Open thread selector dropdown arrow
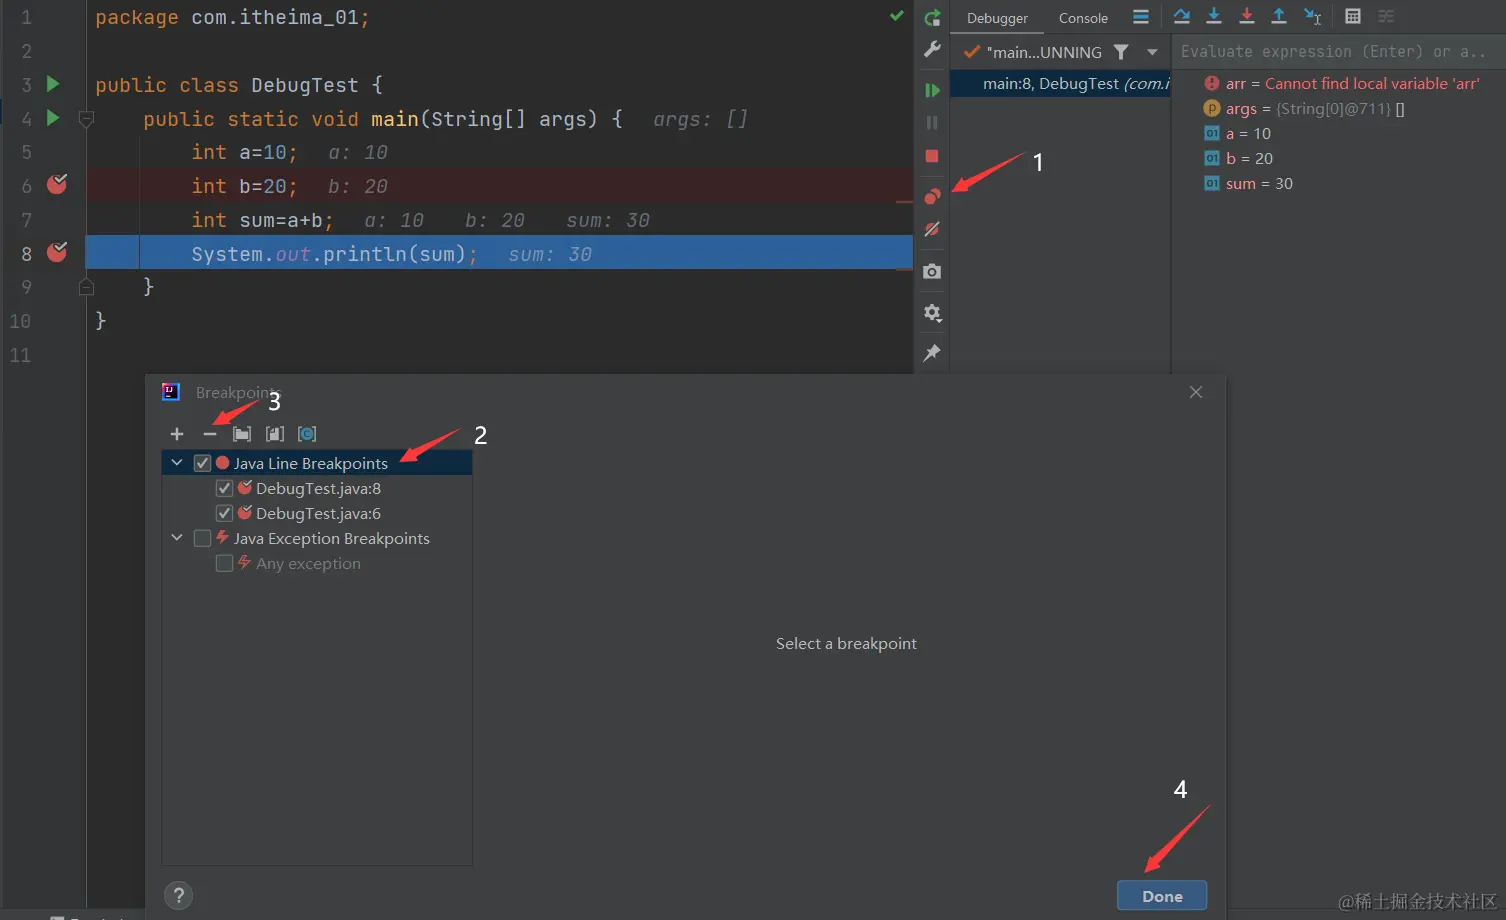 (1152, 52)
